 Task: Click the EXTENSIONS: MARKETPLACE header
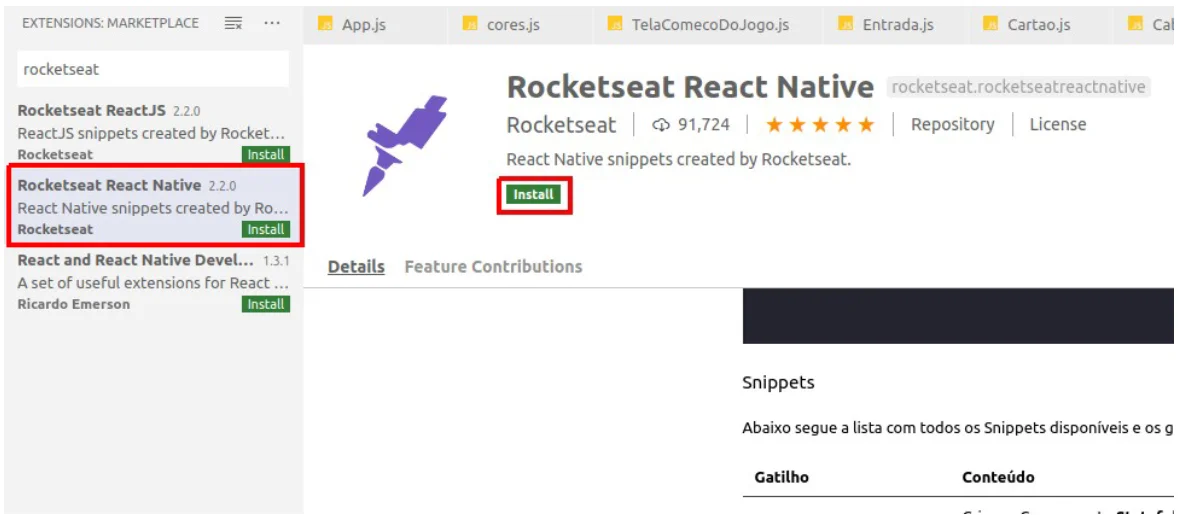(x=110, y=23)
